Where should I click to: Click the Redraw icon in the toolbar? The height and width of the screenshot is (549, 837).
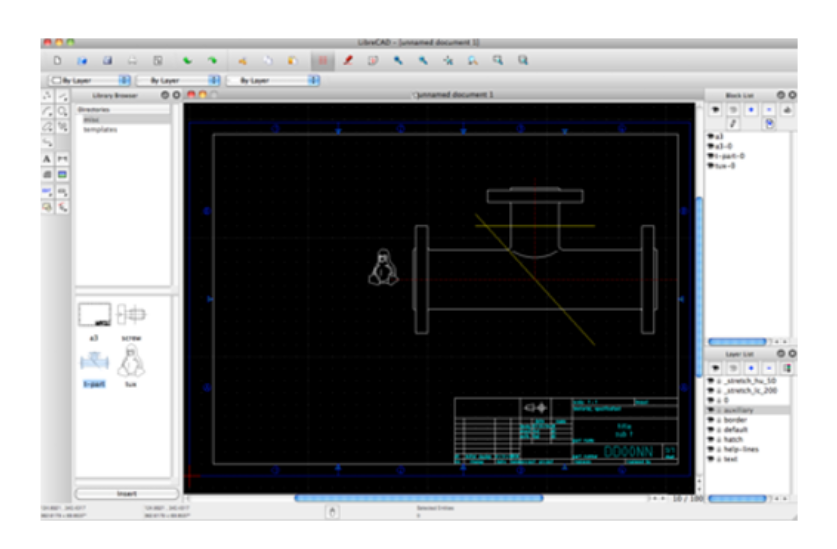pos(373,60)
